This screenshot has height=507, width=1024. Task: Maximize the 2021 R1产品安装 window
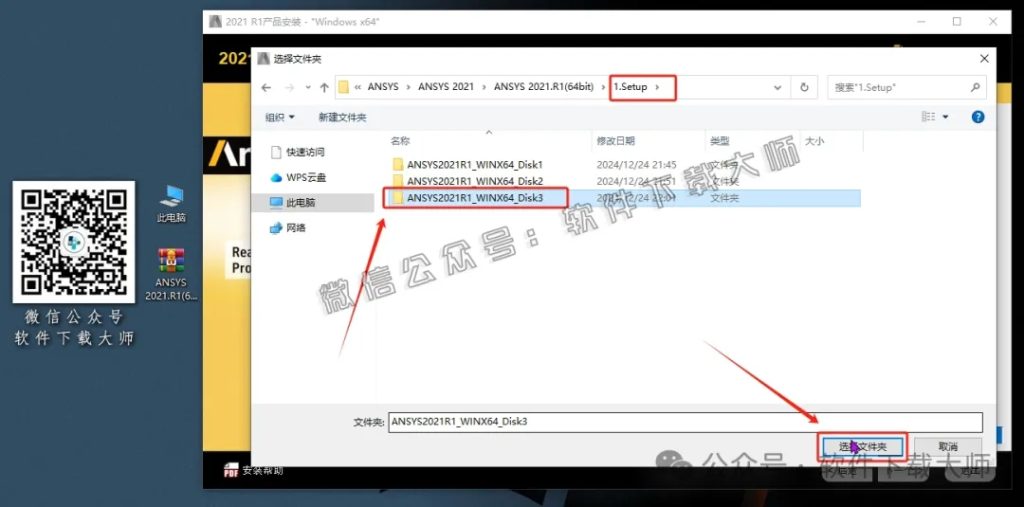point(957,22)
